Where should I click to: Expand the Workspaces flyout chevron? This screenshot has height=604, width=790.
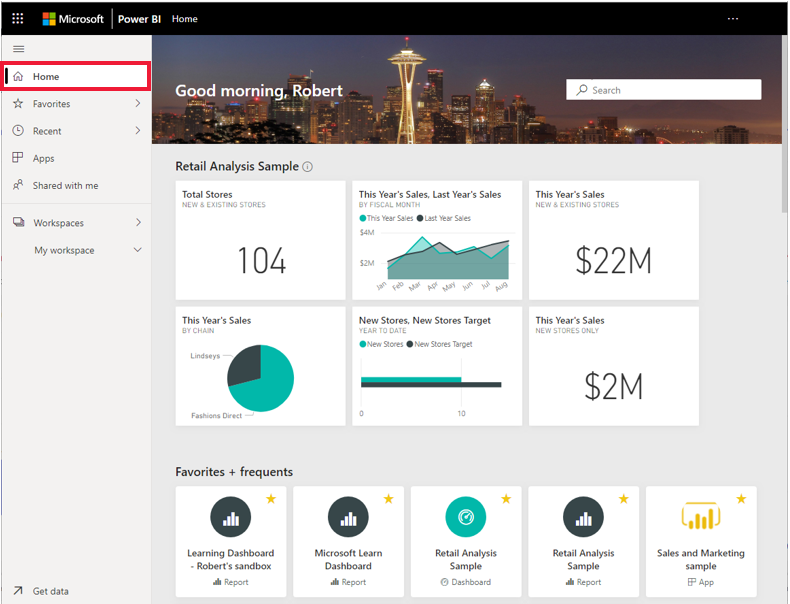138,222
